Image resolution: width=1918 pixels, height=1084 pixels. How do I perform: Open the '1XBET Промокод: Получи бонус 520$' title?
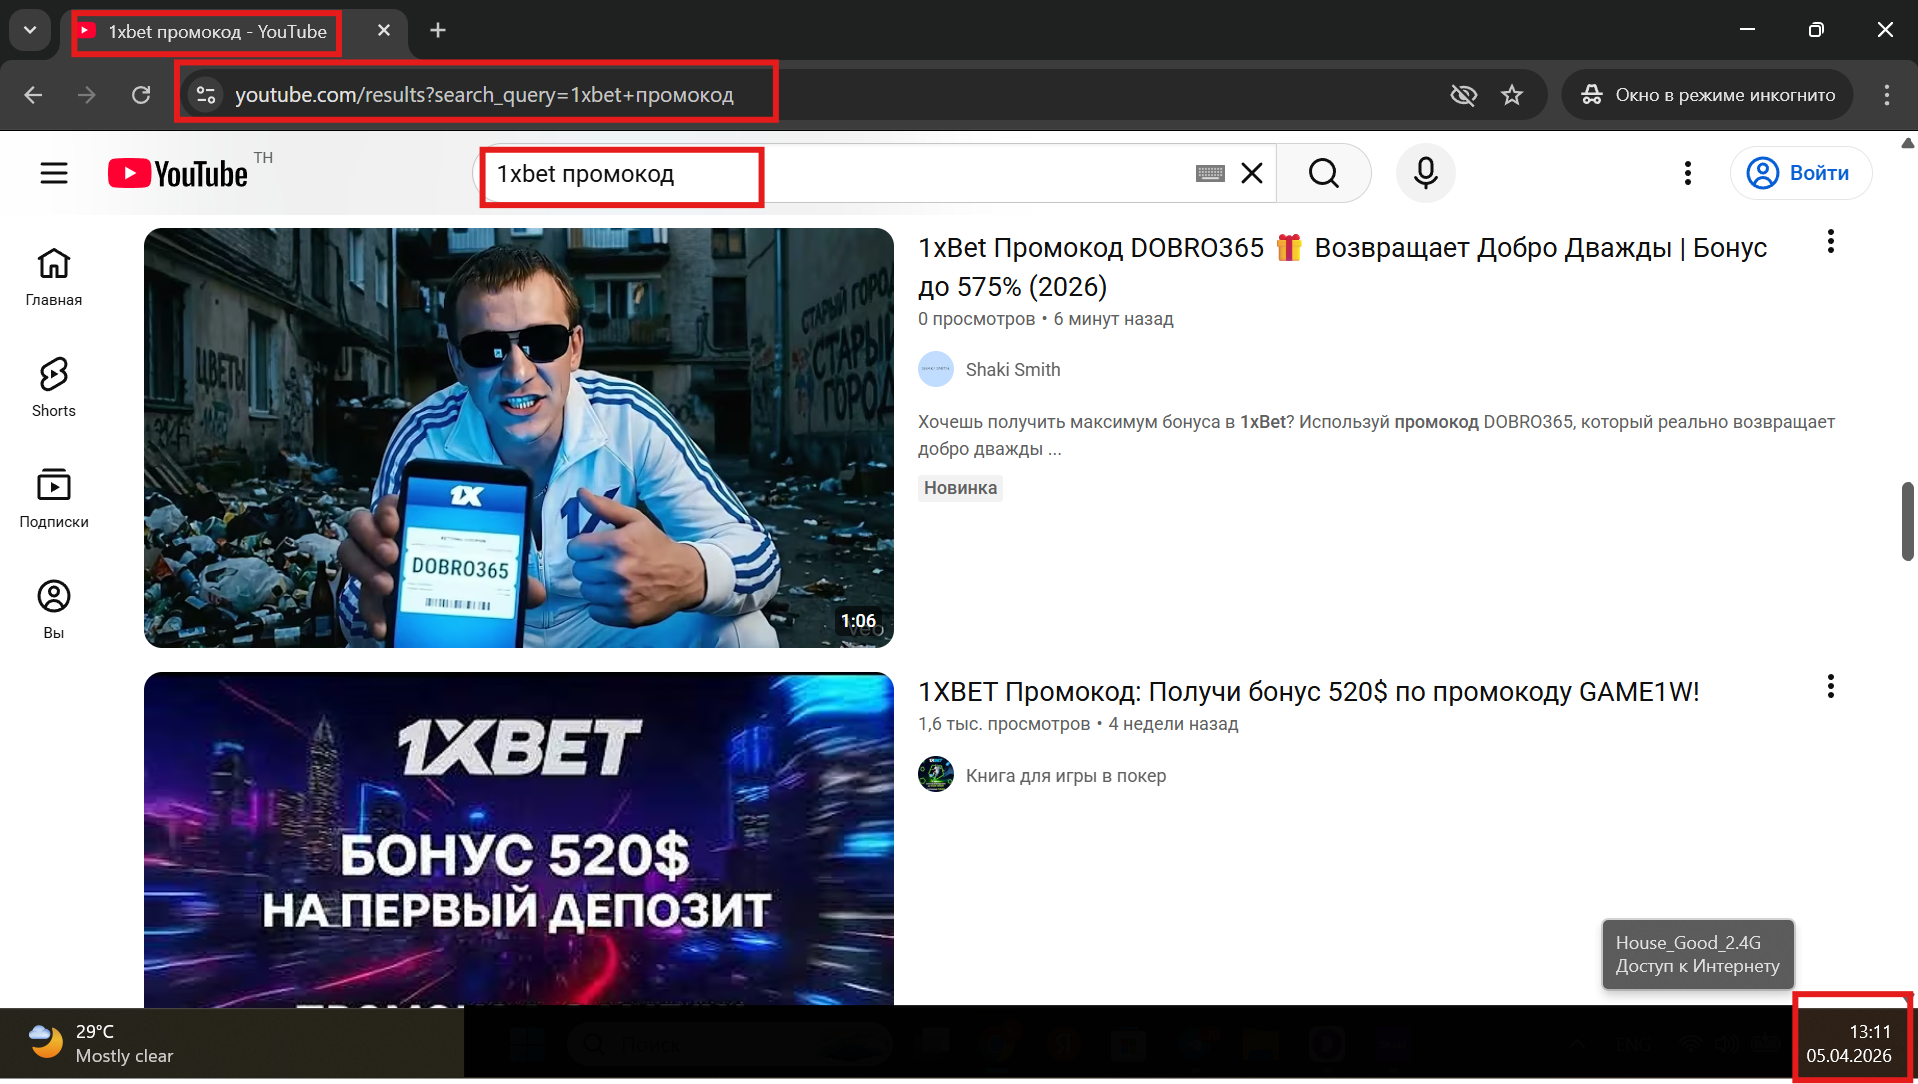click(1308, 692)
